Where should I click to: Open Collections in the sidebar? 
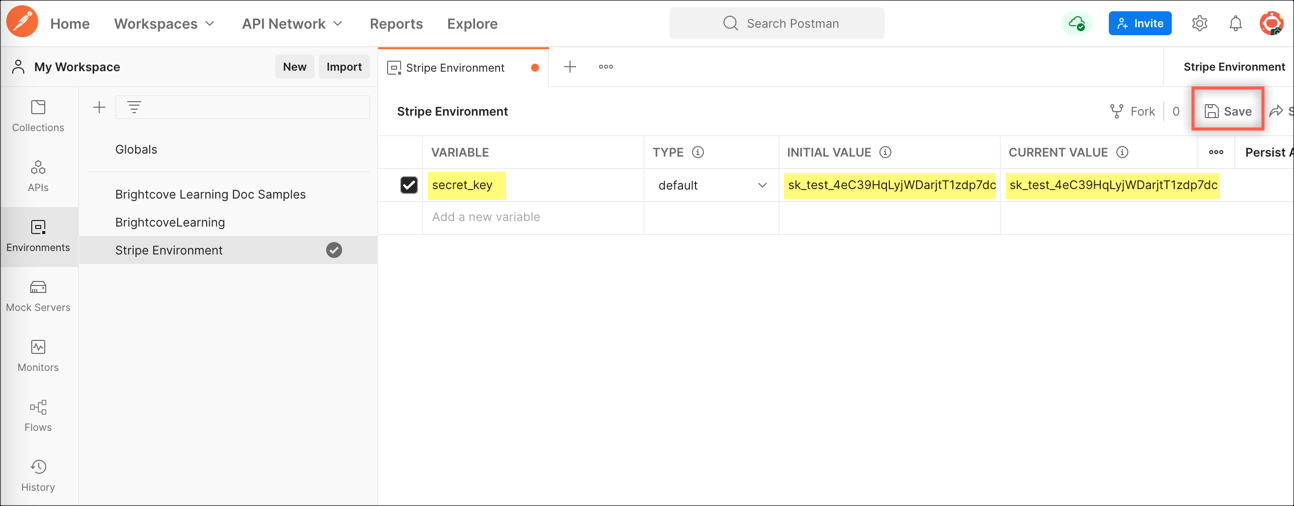click(x=38, y=116)
